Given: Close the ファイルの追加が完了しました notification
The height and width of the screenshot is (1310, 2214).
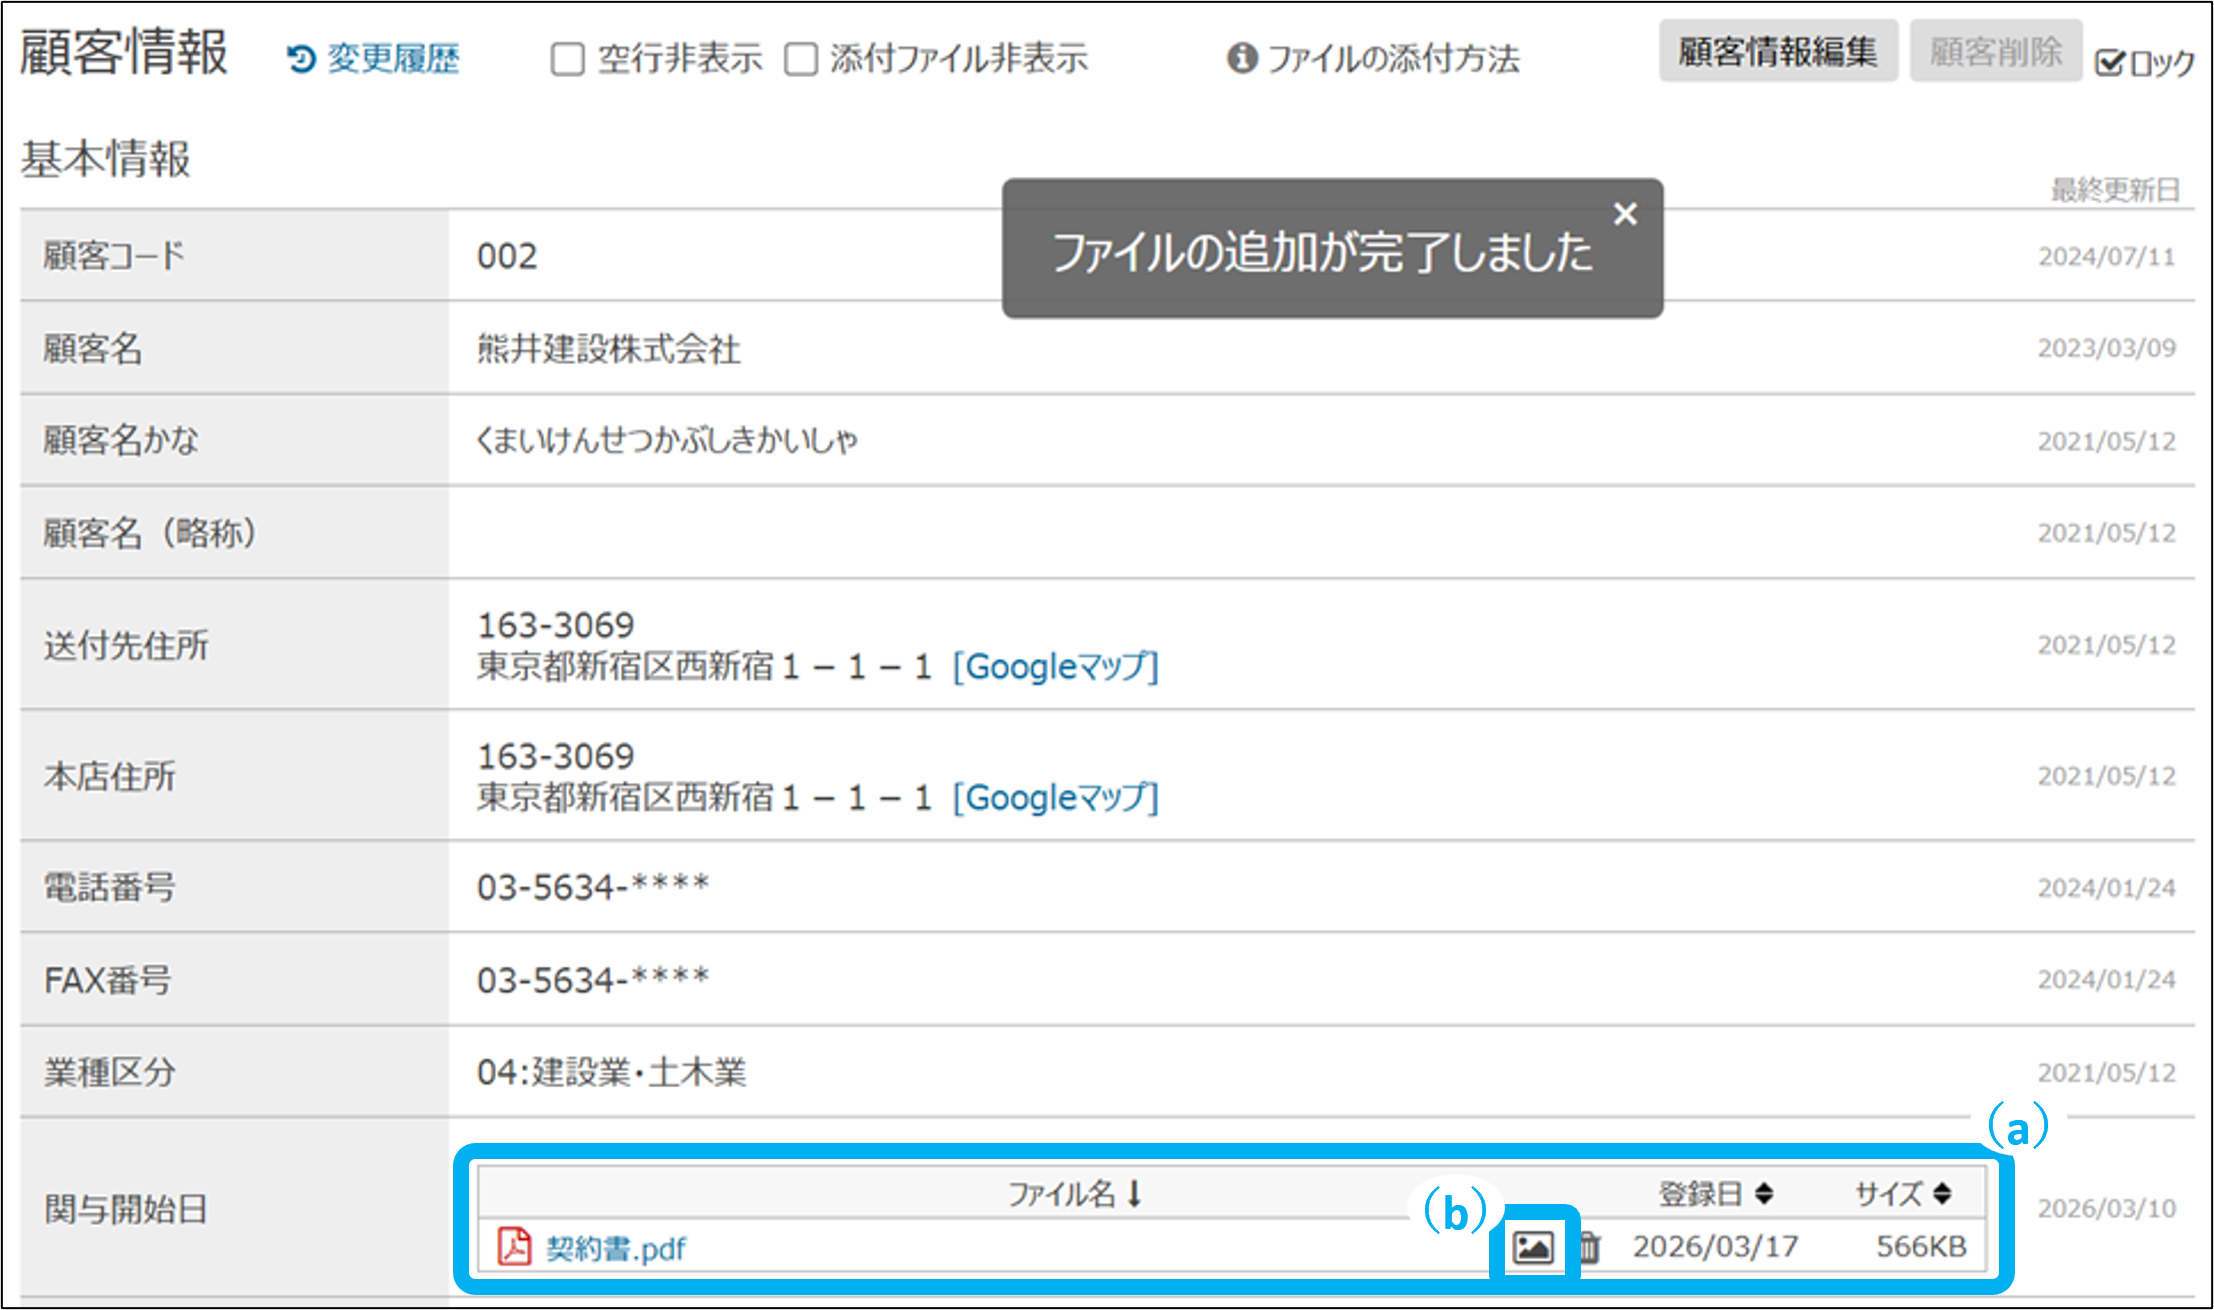Looking at the screenshot, I should pos(1625,213).
